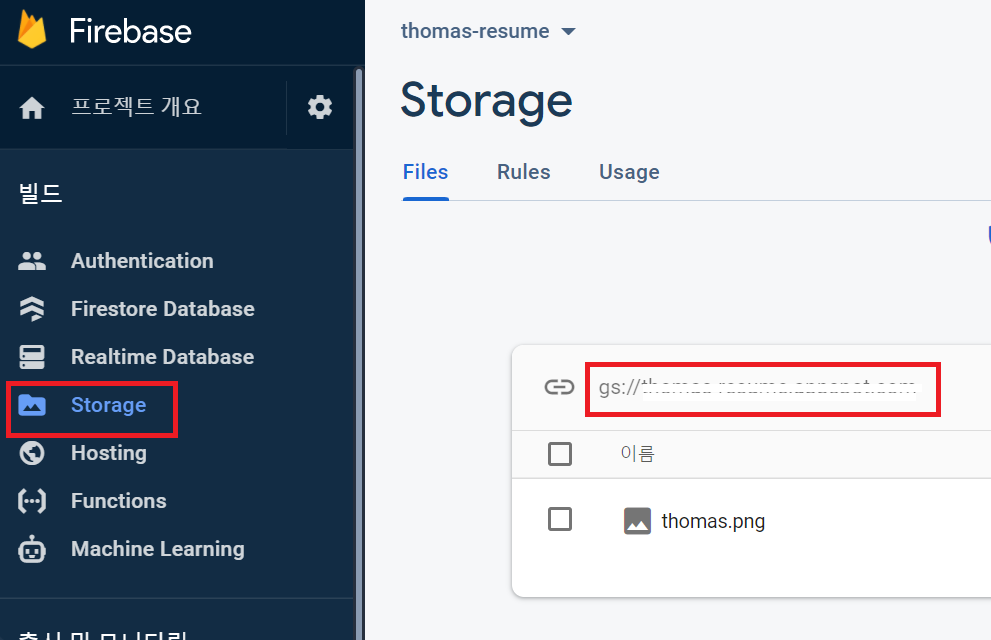Open the thomas-resume project dropdown
The height and width of the screenshot is (640, 991).
click(489, 31)
